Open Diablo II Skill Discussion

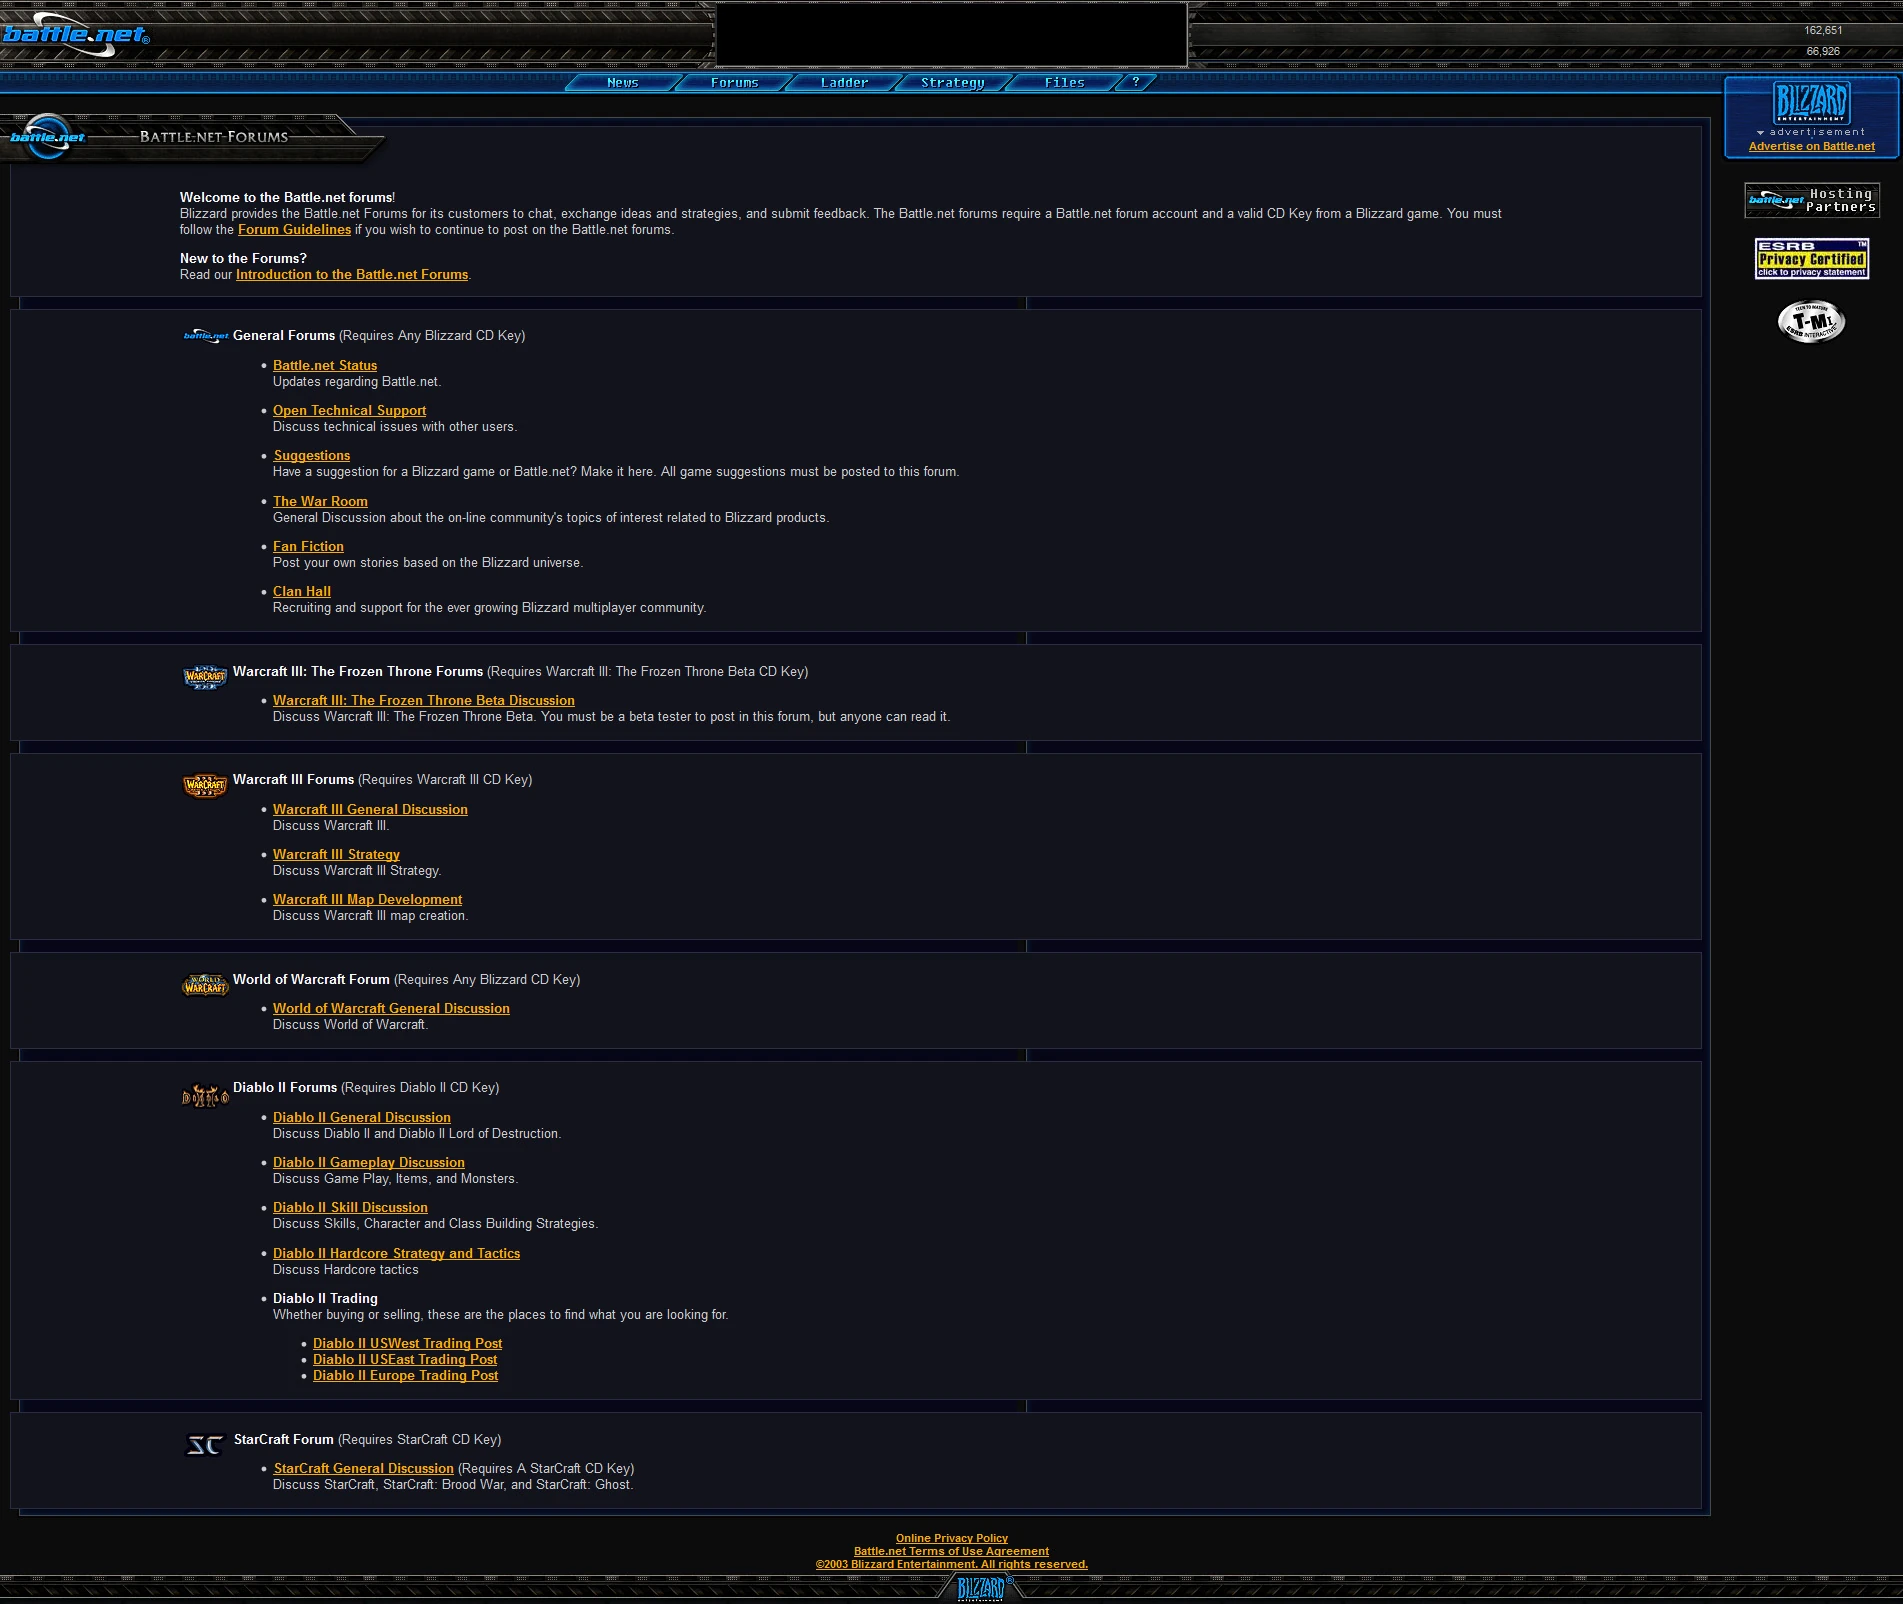coord(350,1208)
